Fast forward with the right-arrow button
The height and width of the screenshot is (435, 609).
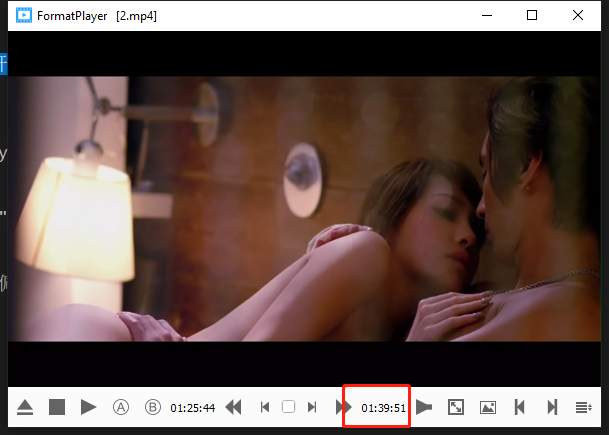pyautogui.click(x=343, y=407)
